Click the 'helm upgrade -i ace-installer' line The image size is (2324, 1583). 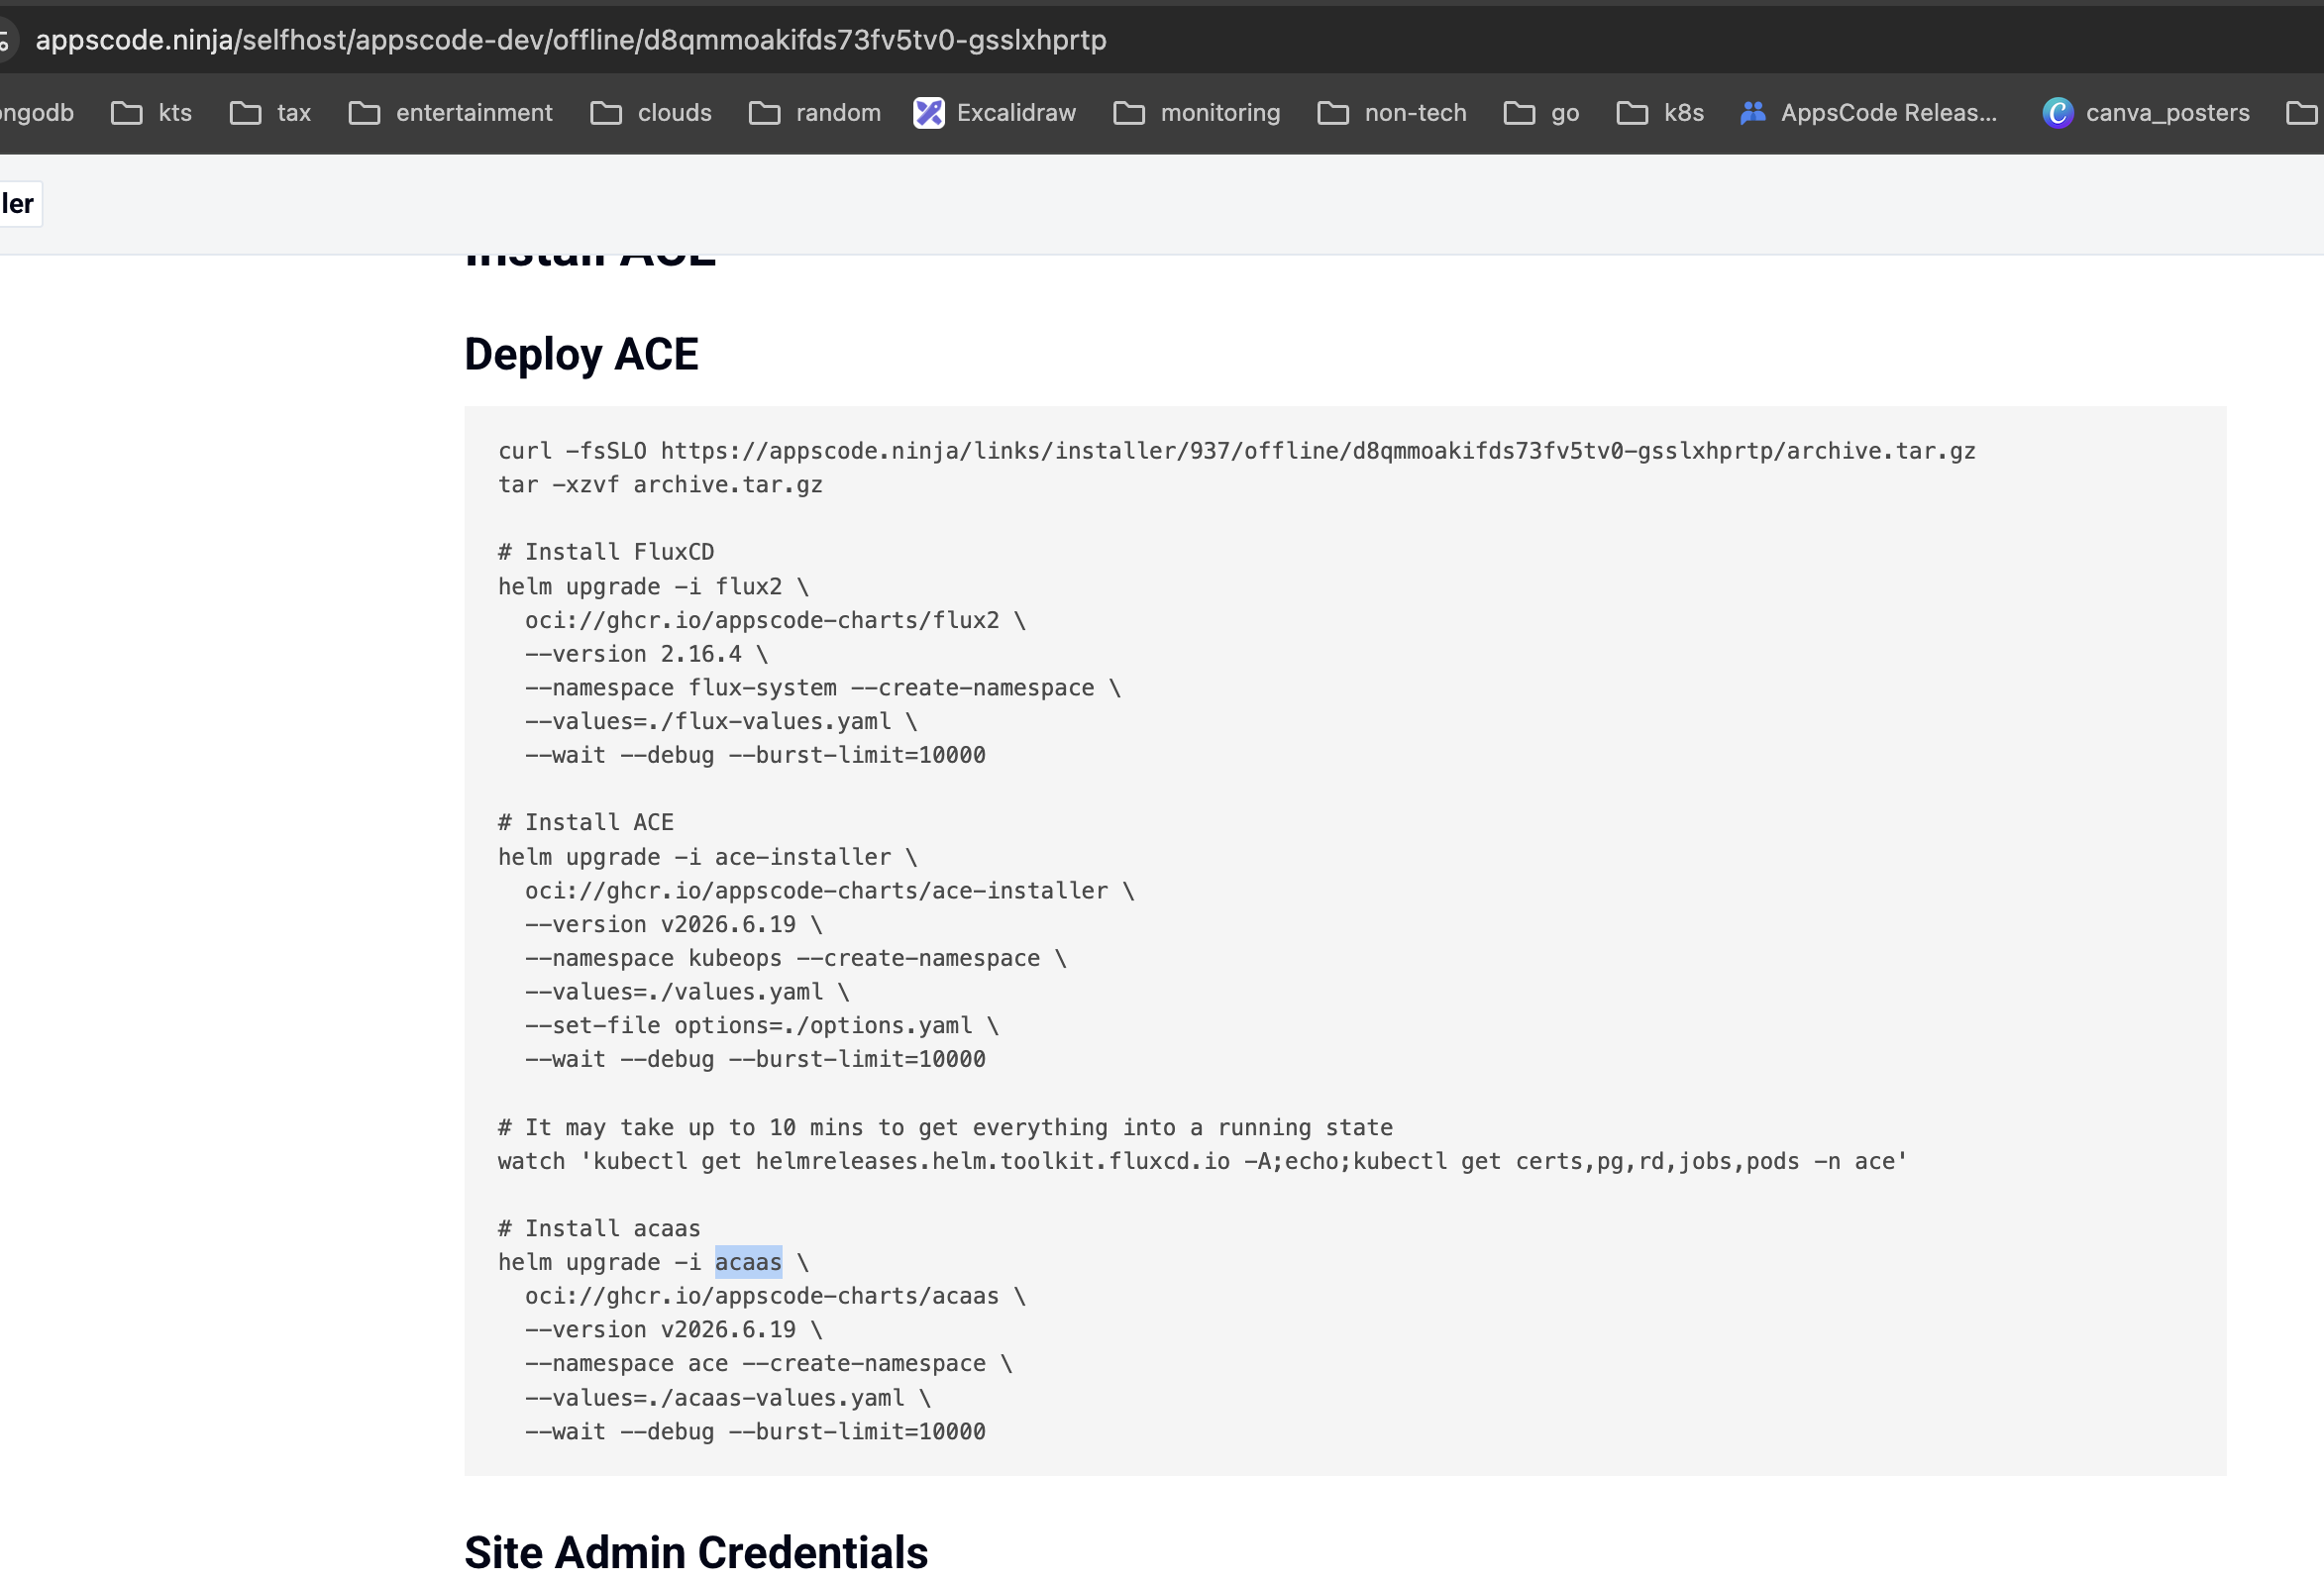coord(707,857)
